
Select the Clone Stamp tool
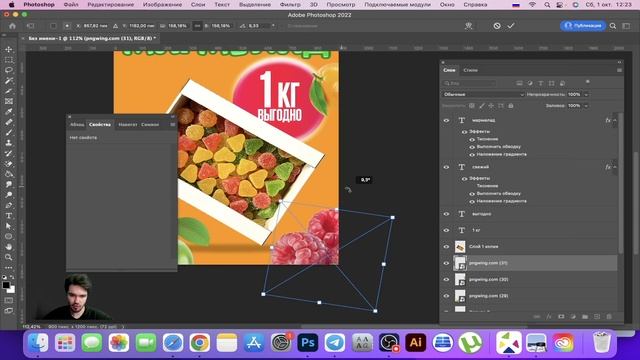[9, 143]
